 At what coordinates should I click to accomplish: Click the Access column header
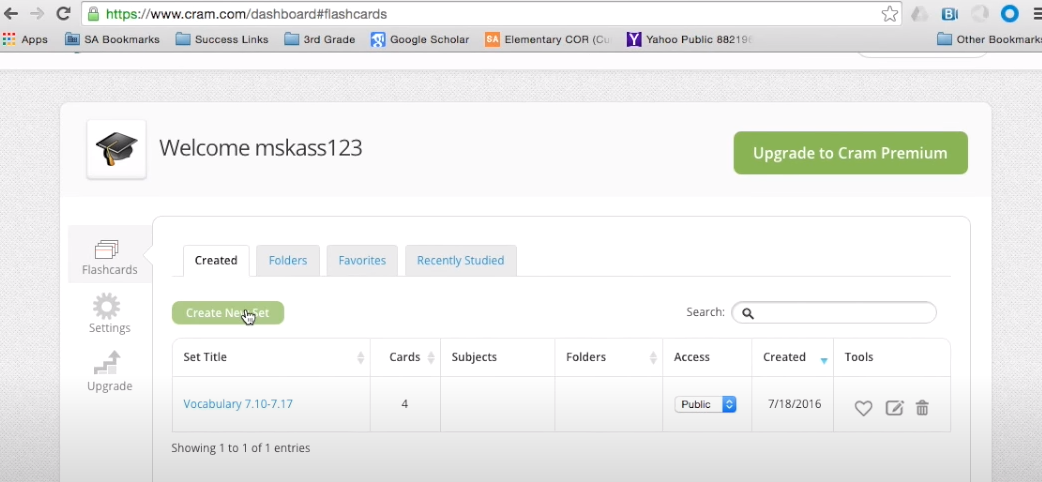click(x=707, y=357)
